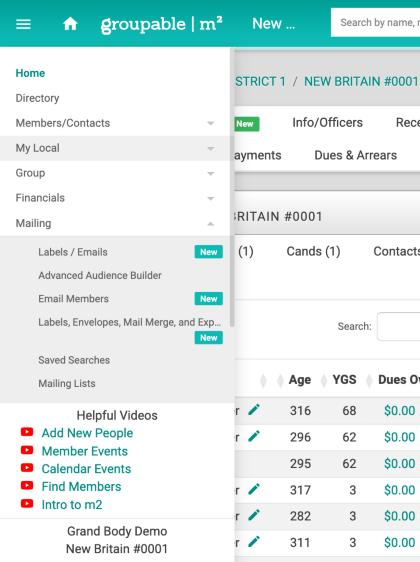Open Advanced Audience Builder
The image size is (420, 562).
(100, 275)
